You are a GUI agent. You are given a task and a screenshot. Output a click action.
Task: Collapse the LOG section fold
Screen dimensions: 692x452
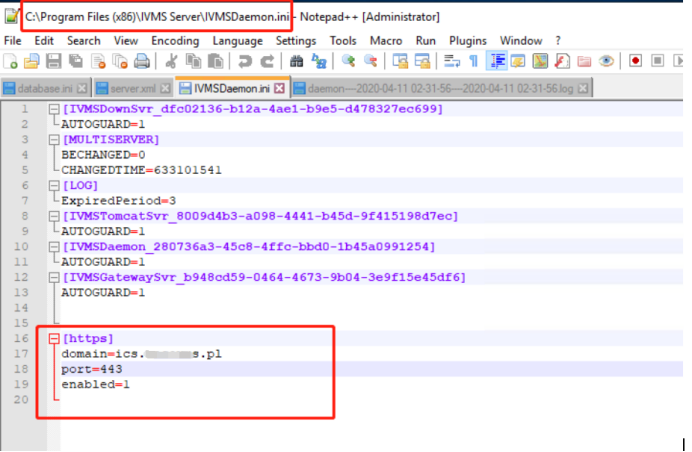(x=54, y=185)
